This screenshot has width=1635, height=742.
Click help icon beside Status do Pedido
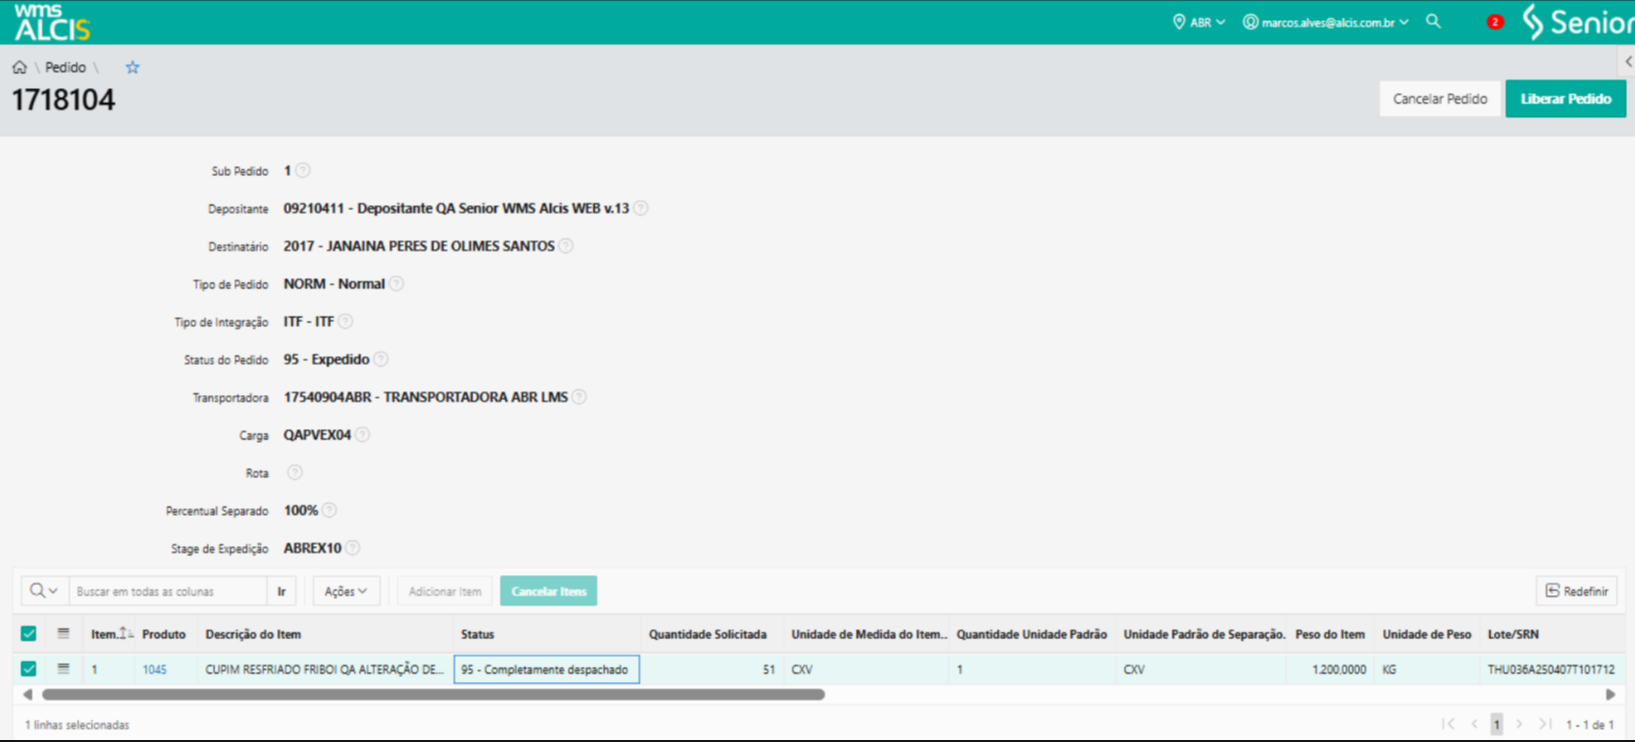pyautogui.click(x=381, y=359)
